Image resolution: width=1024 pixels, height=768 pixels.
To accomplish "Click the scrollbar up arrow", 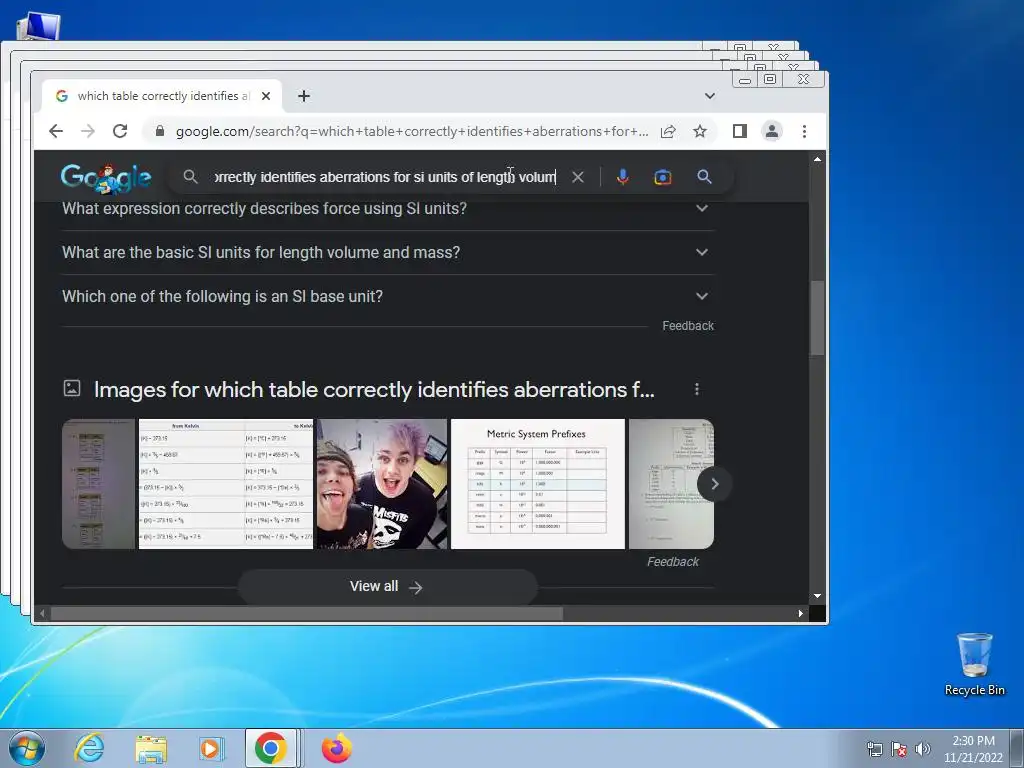I will tap(817, 159).
